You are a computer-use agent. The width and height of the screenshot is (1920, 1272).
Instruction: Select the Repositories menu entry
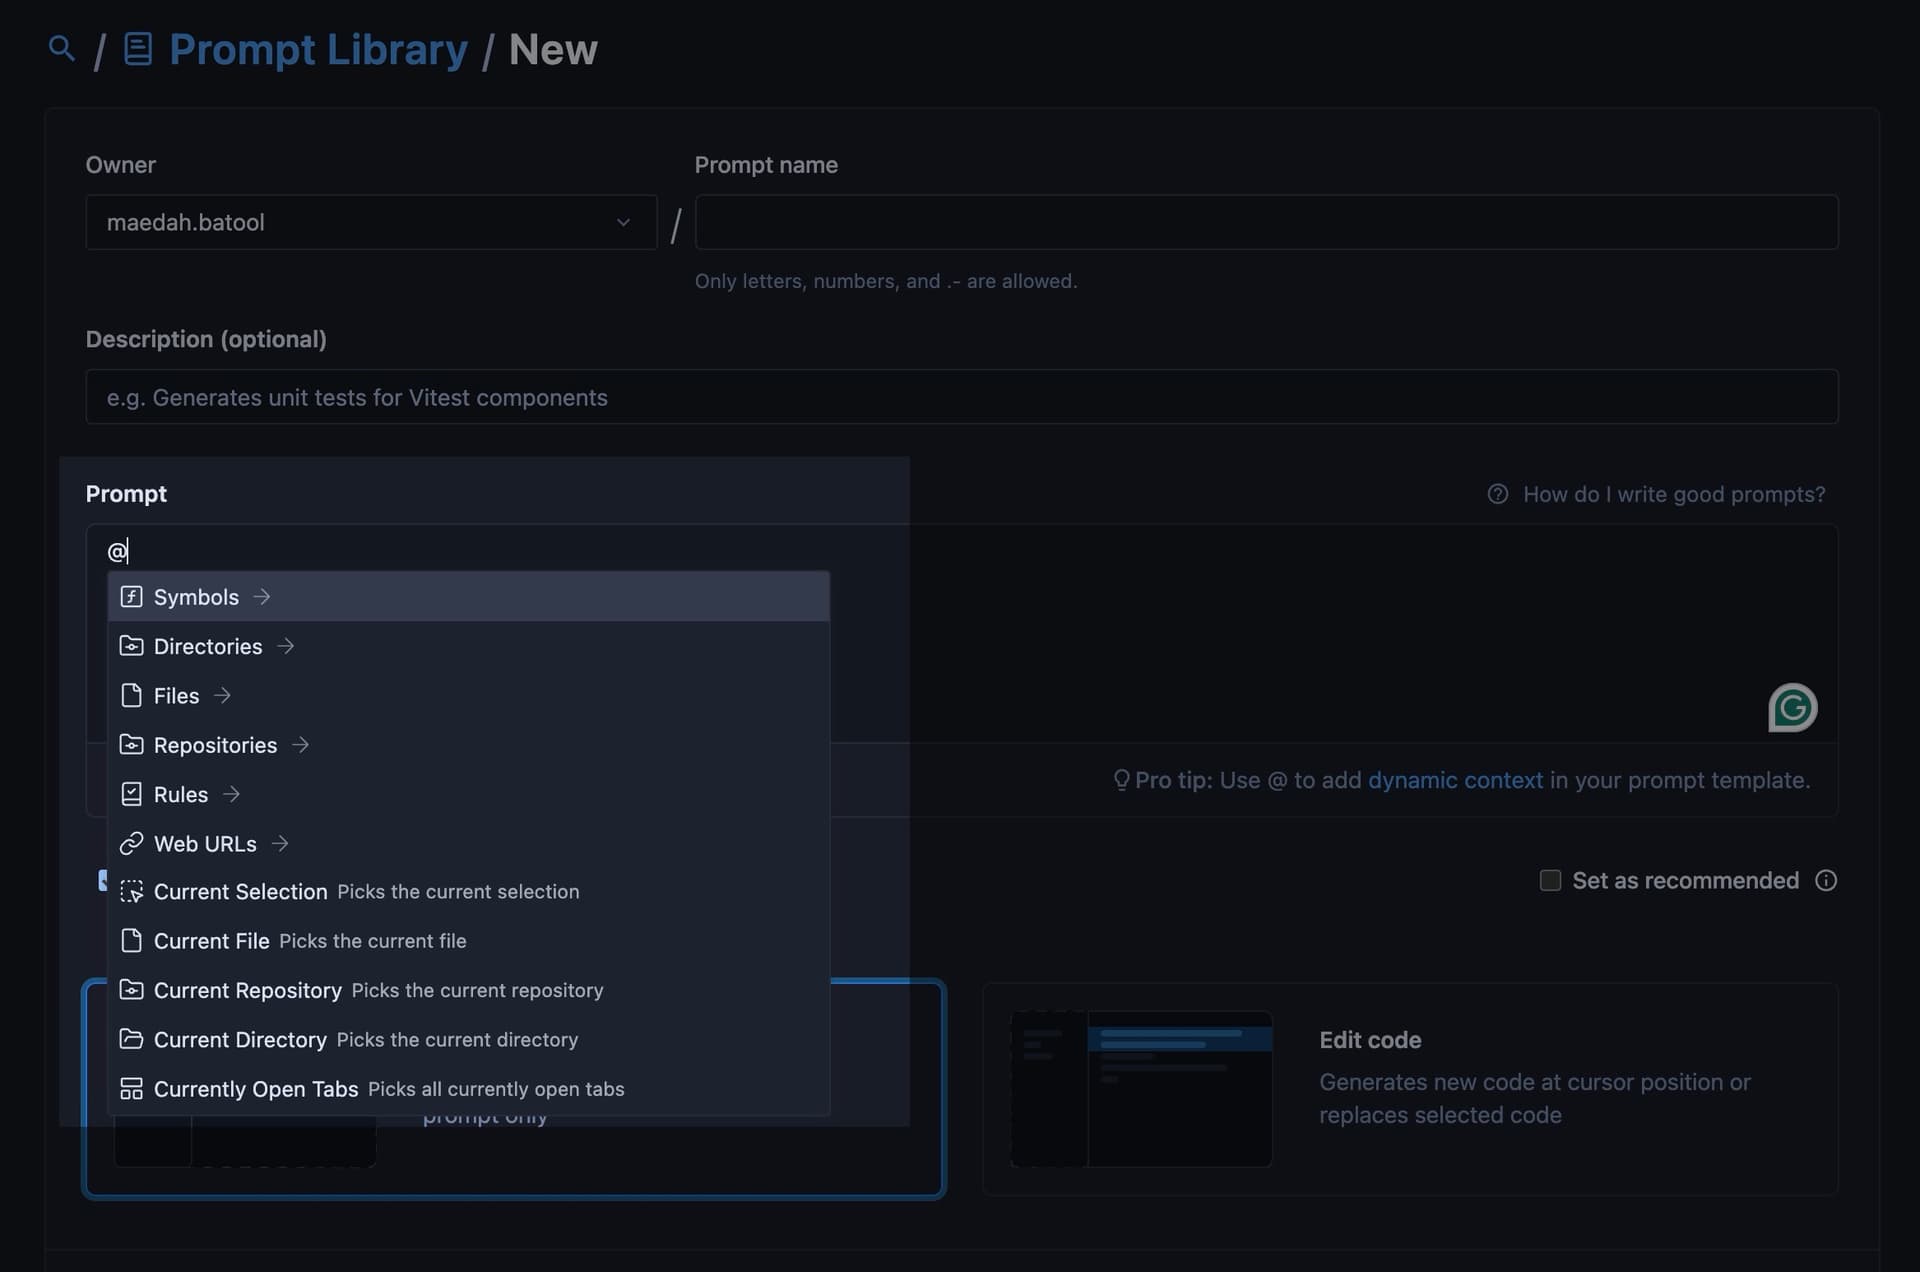[468, 745]
